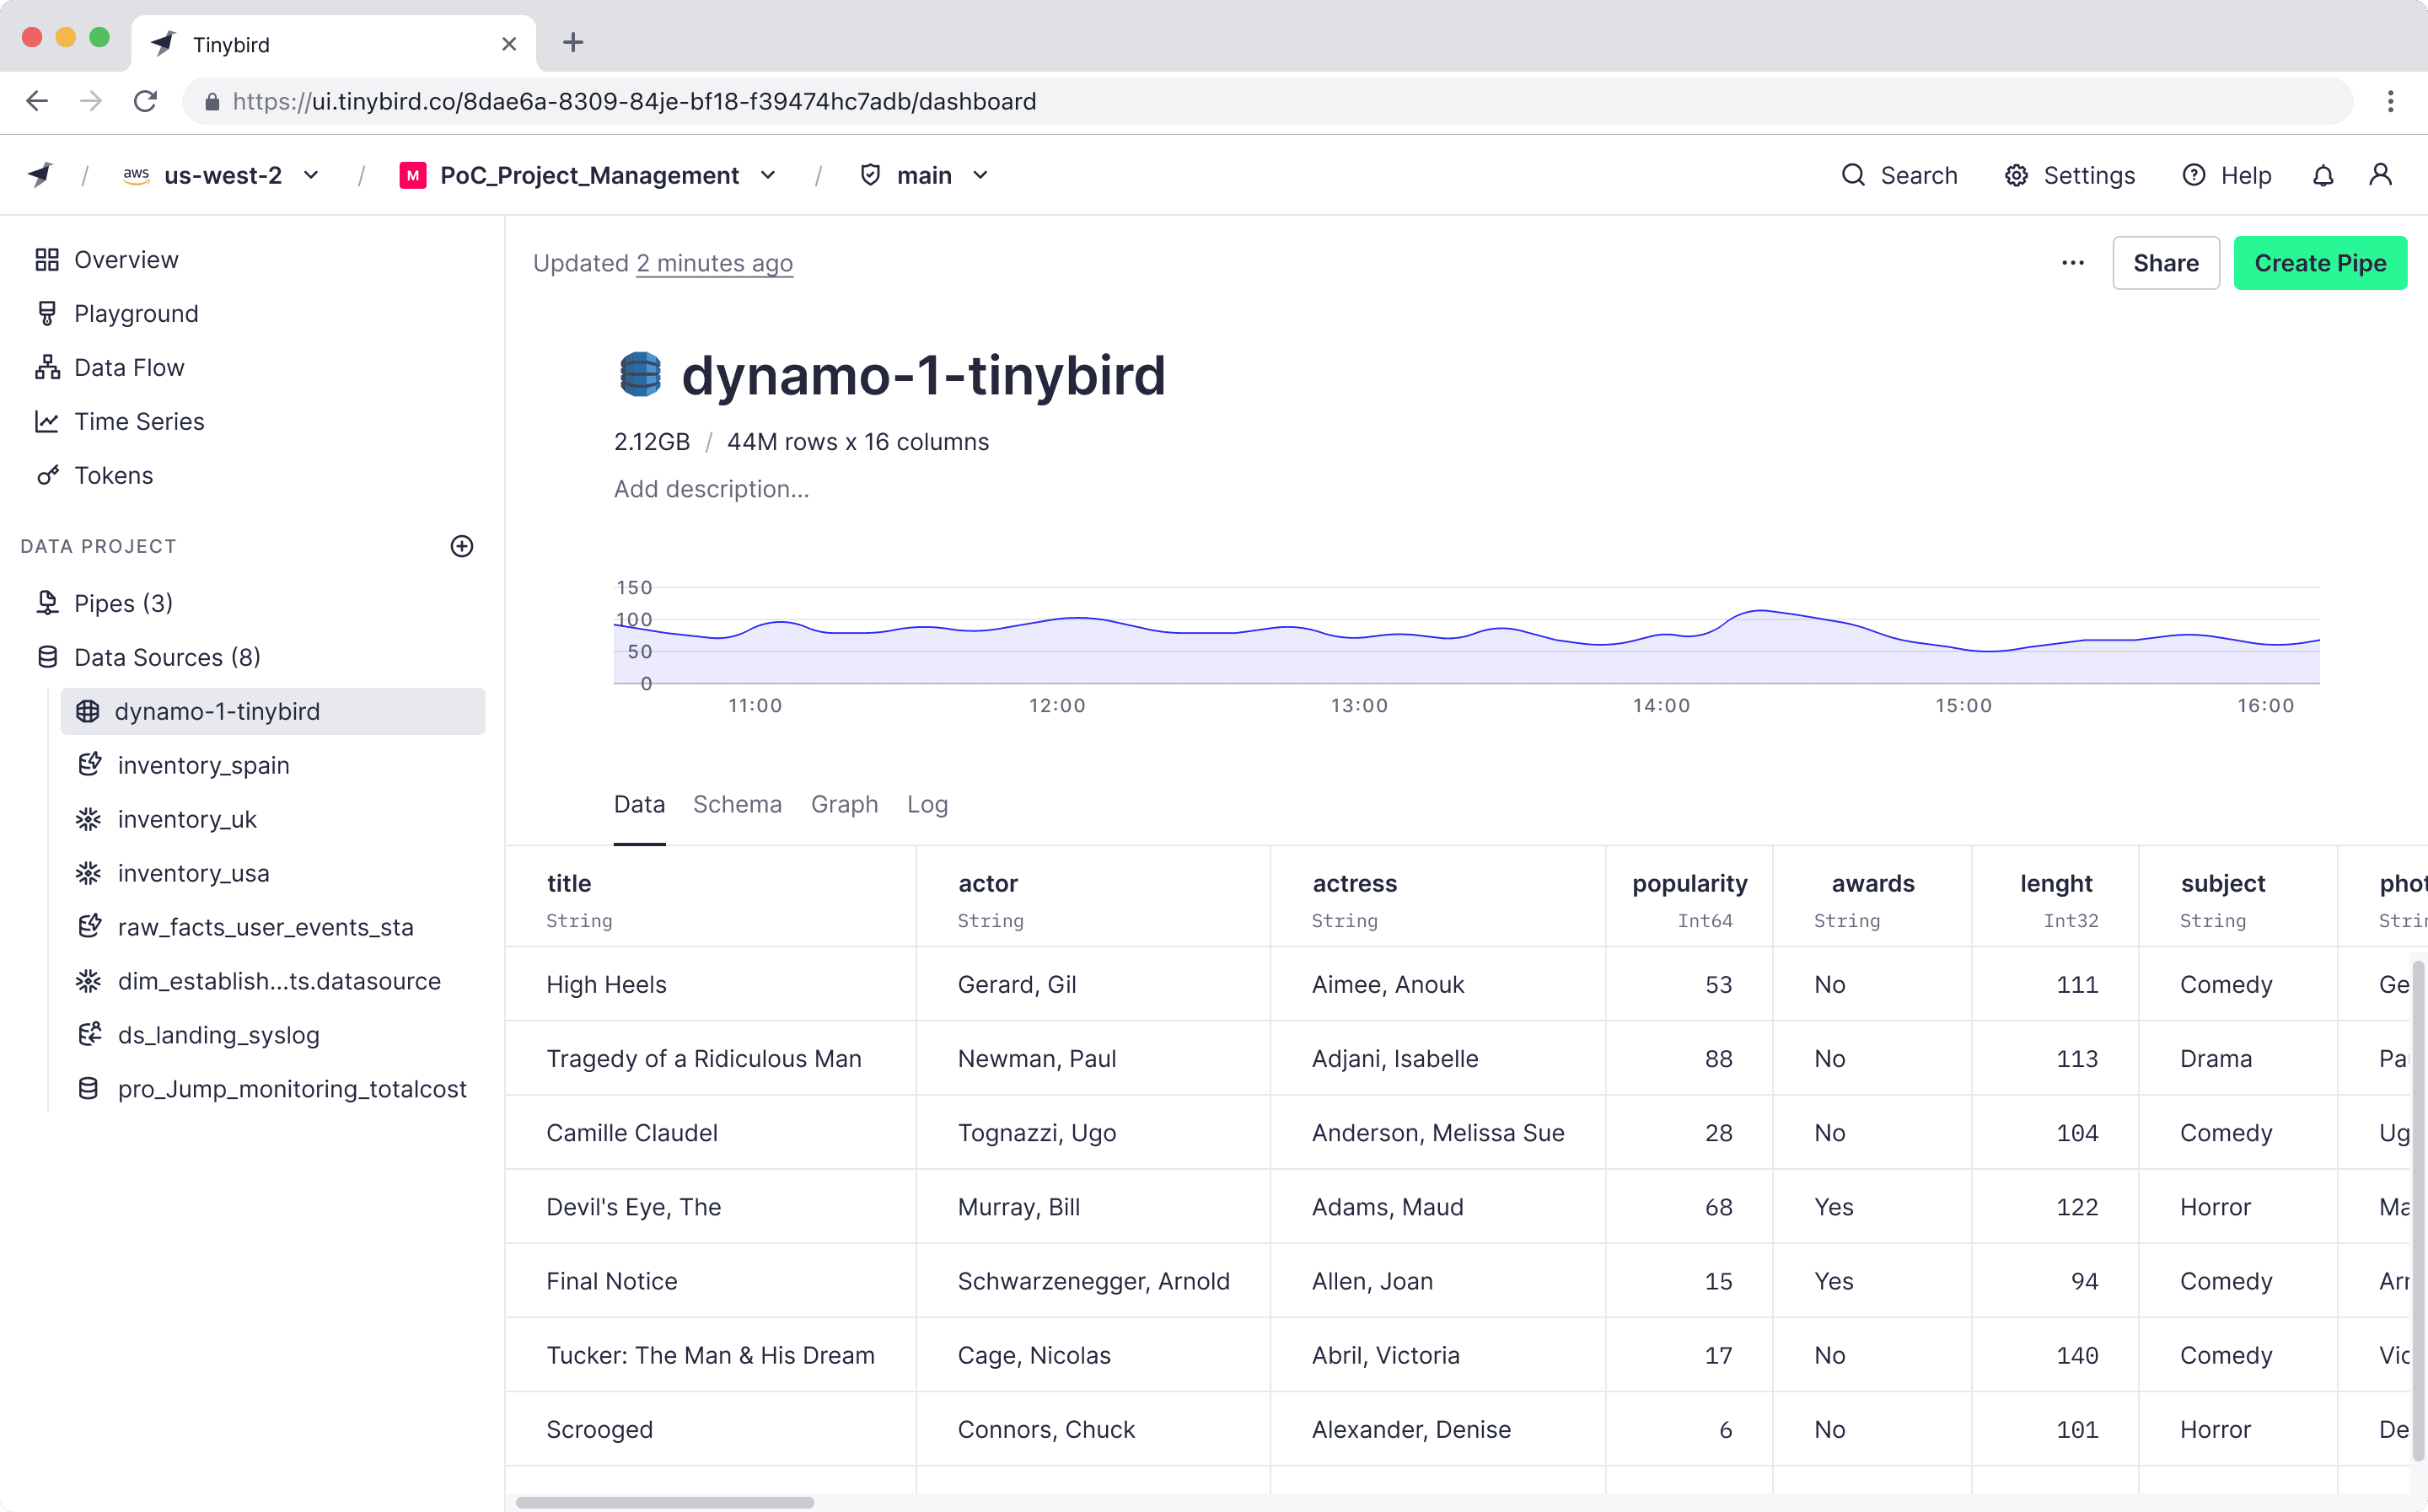Click the vertical table scrollbar
The width and height of the screenshot is (2428, 1512).
point(2417,1210)
